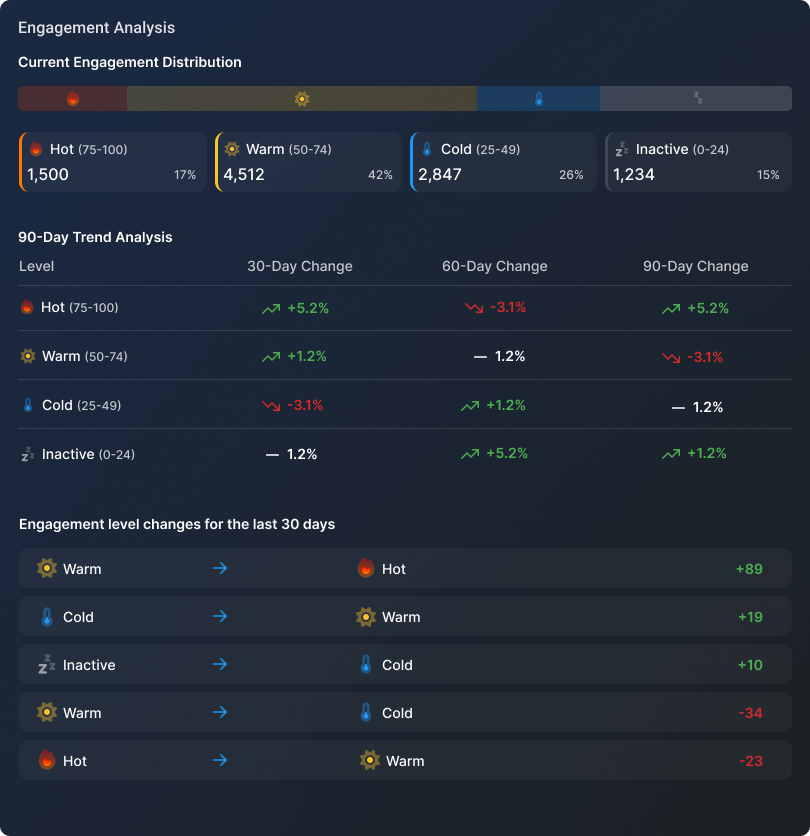Select the sun icon on the distribution bar
The image size is (810, 836).
(x=302, y=98)
